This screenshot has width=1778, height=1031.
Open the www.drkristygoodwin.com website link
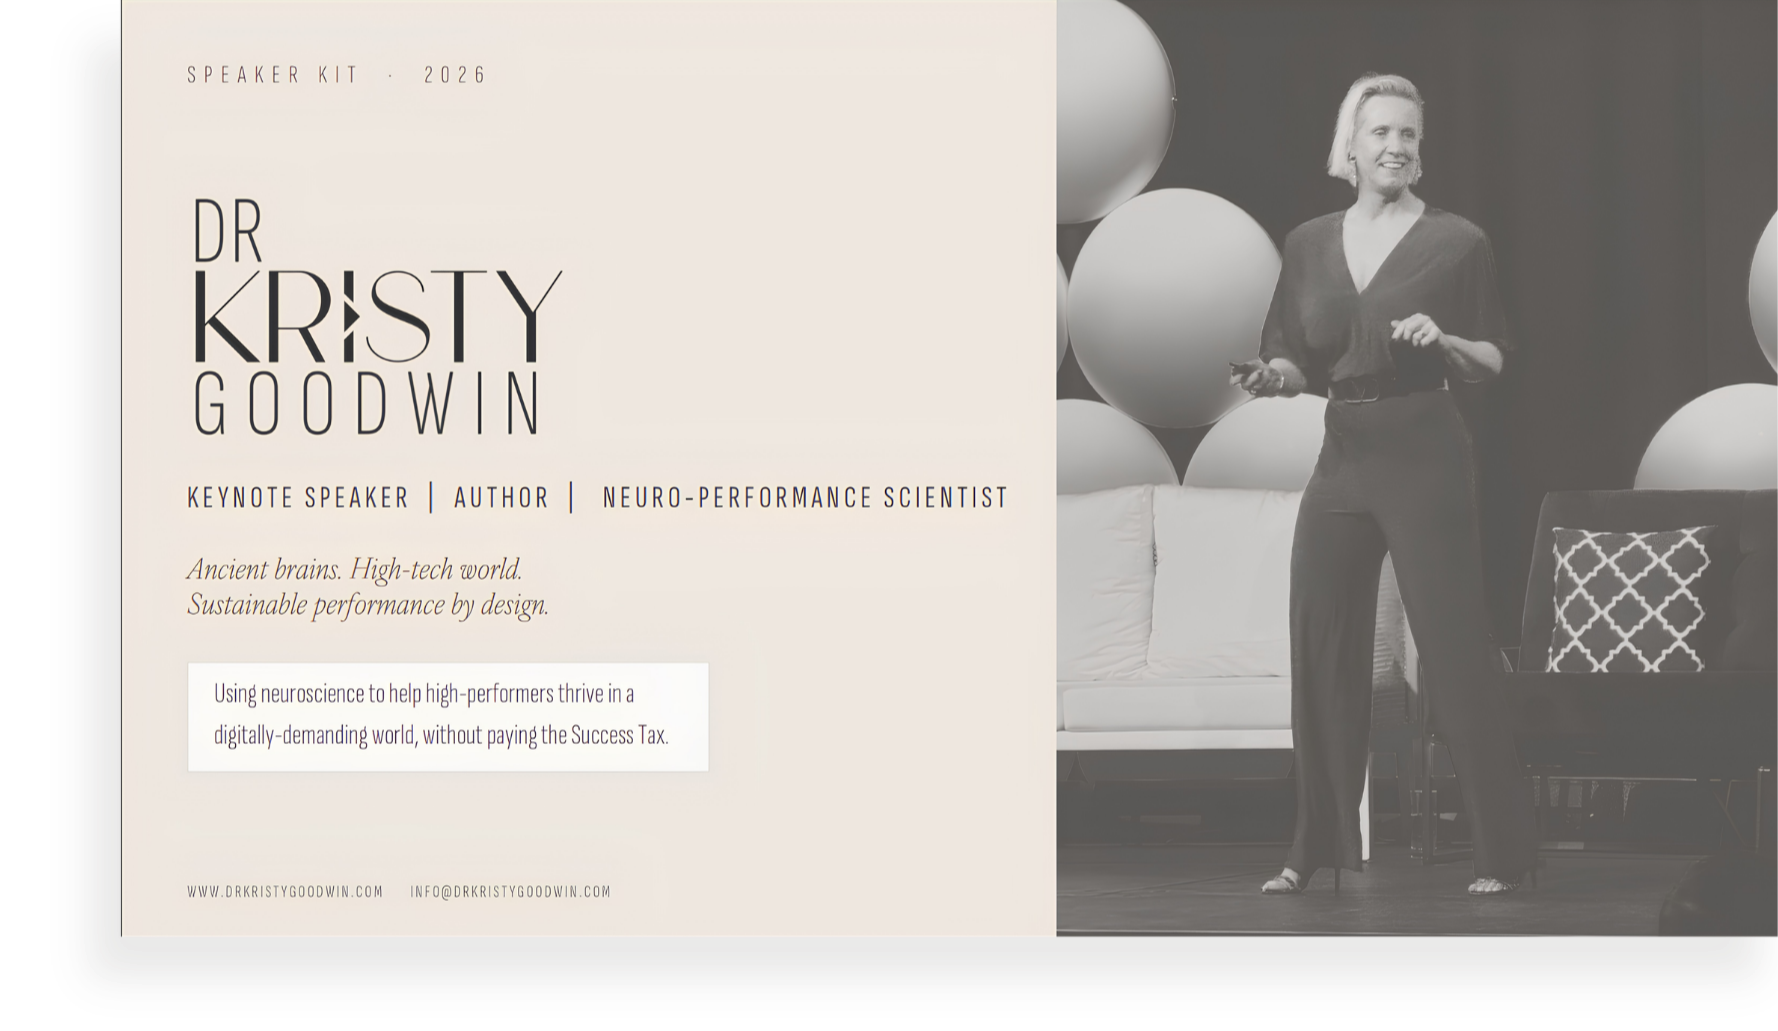285,891
